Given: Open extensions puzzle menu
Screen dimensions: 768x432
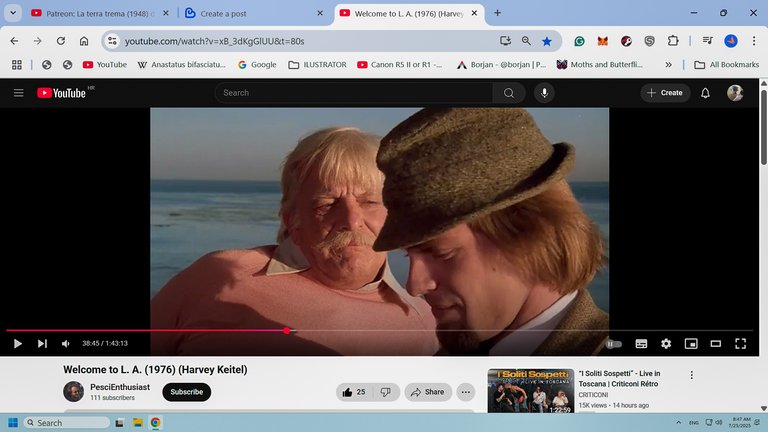Looking at the screenshot, I should point(673,41).
